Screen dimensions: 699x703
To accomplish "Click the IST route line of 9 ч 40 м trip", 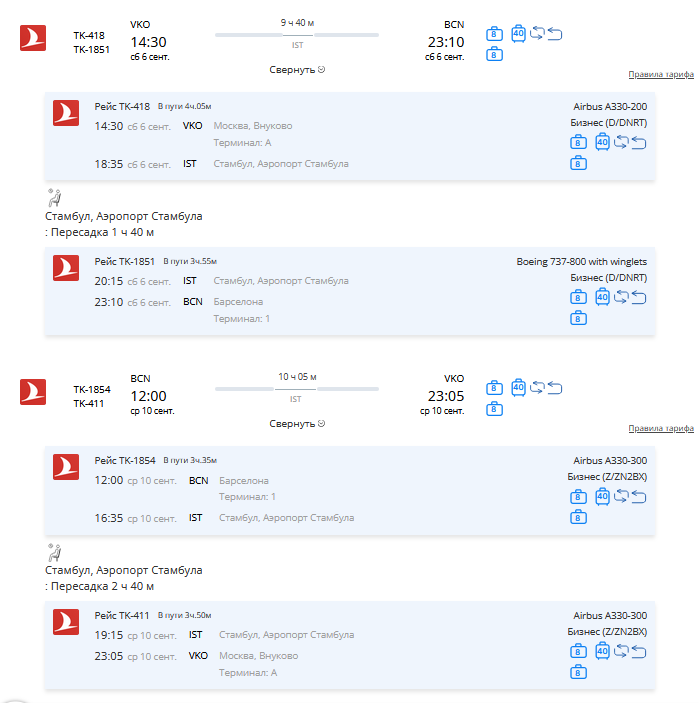I will (297, 35).
